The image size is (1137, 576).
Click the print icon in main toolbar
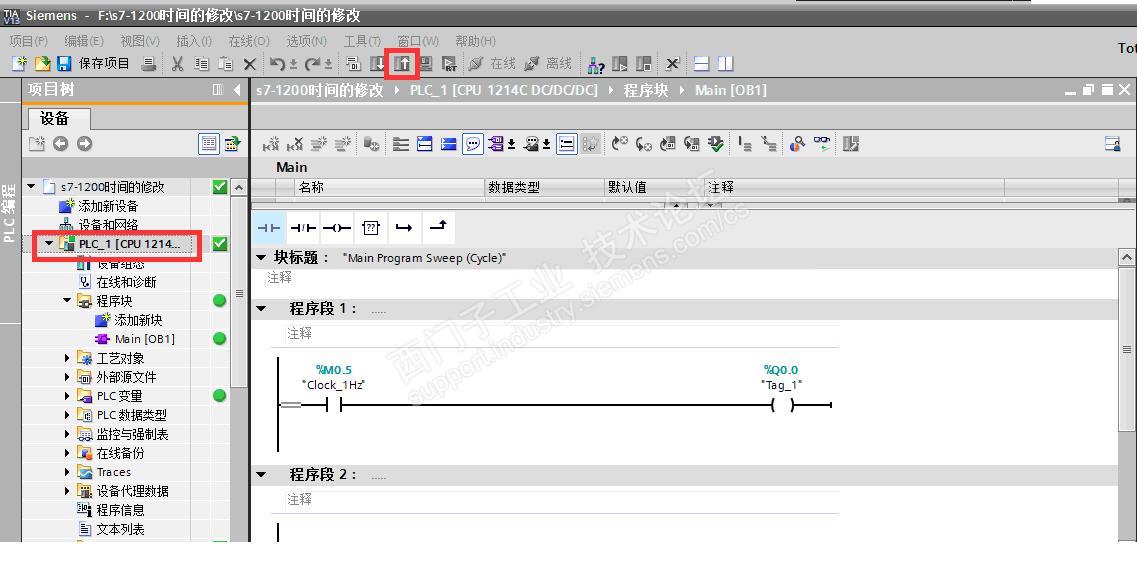click(149, 64)
